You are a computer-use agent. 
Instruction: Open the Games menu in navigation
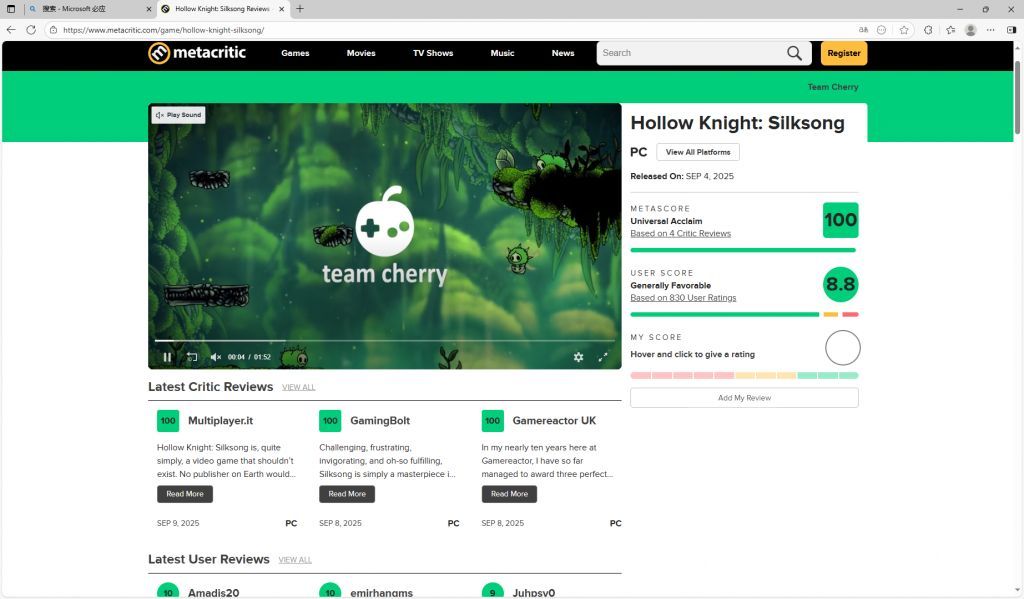(295, 53)
